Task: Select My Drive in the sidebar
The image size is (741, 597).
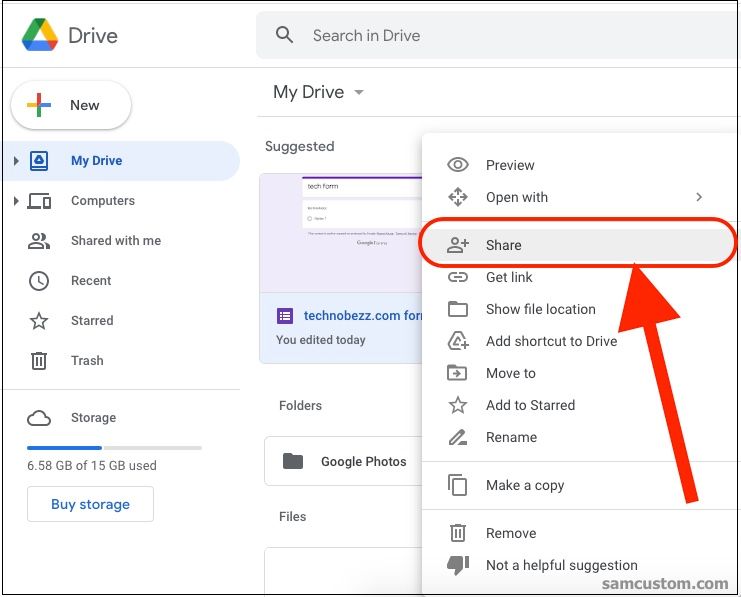Action: pyautogui.click(x=121, y=161)
